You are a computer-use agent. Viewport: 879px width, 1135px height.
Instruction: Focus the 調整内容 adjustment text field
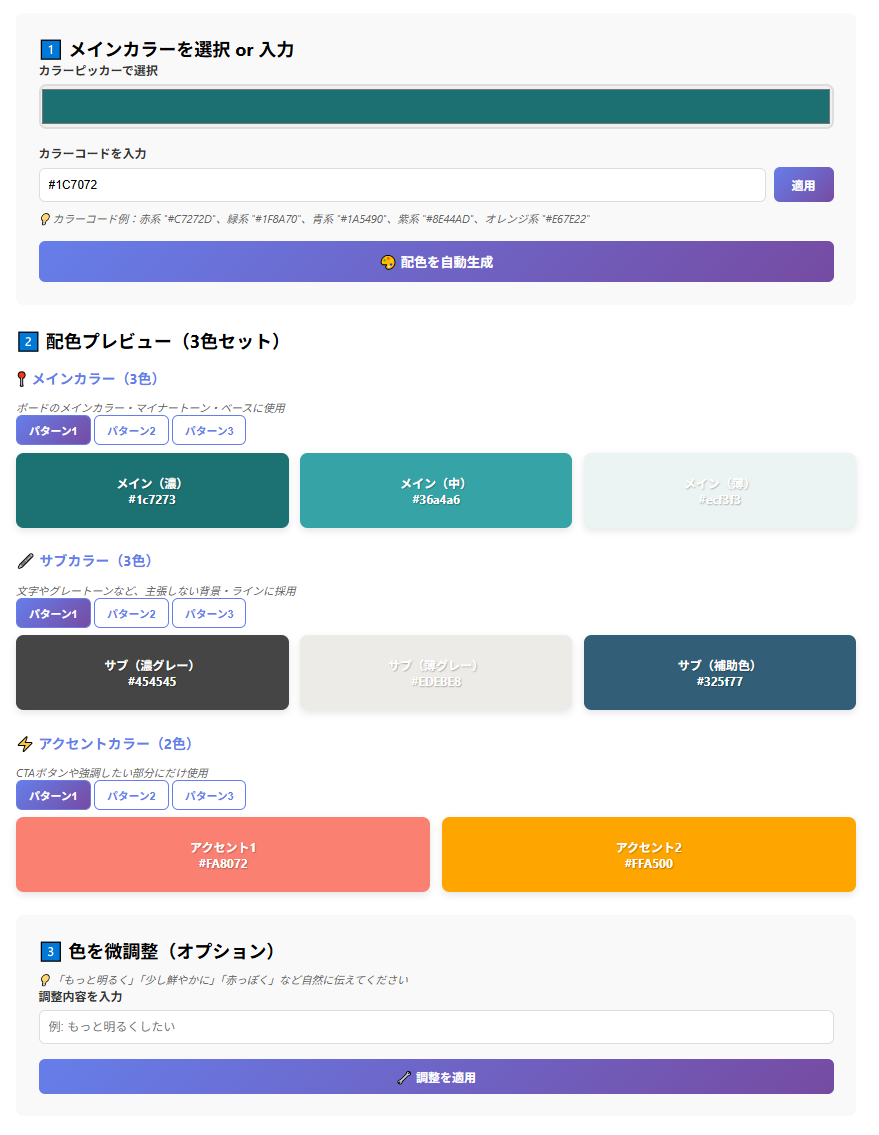pos(436,1027)
